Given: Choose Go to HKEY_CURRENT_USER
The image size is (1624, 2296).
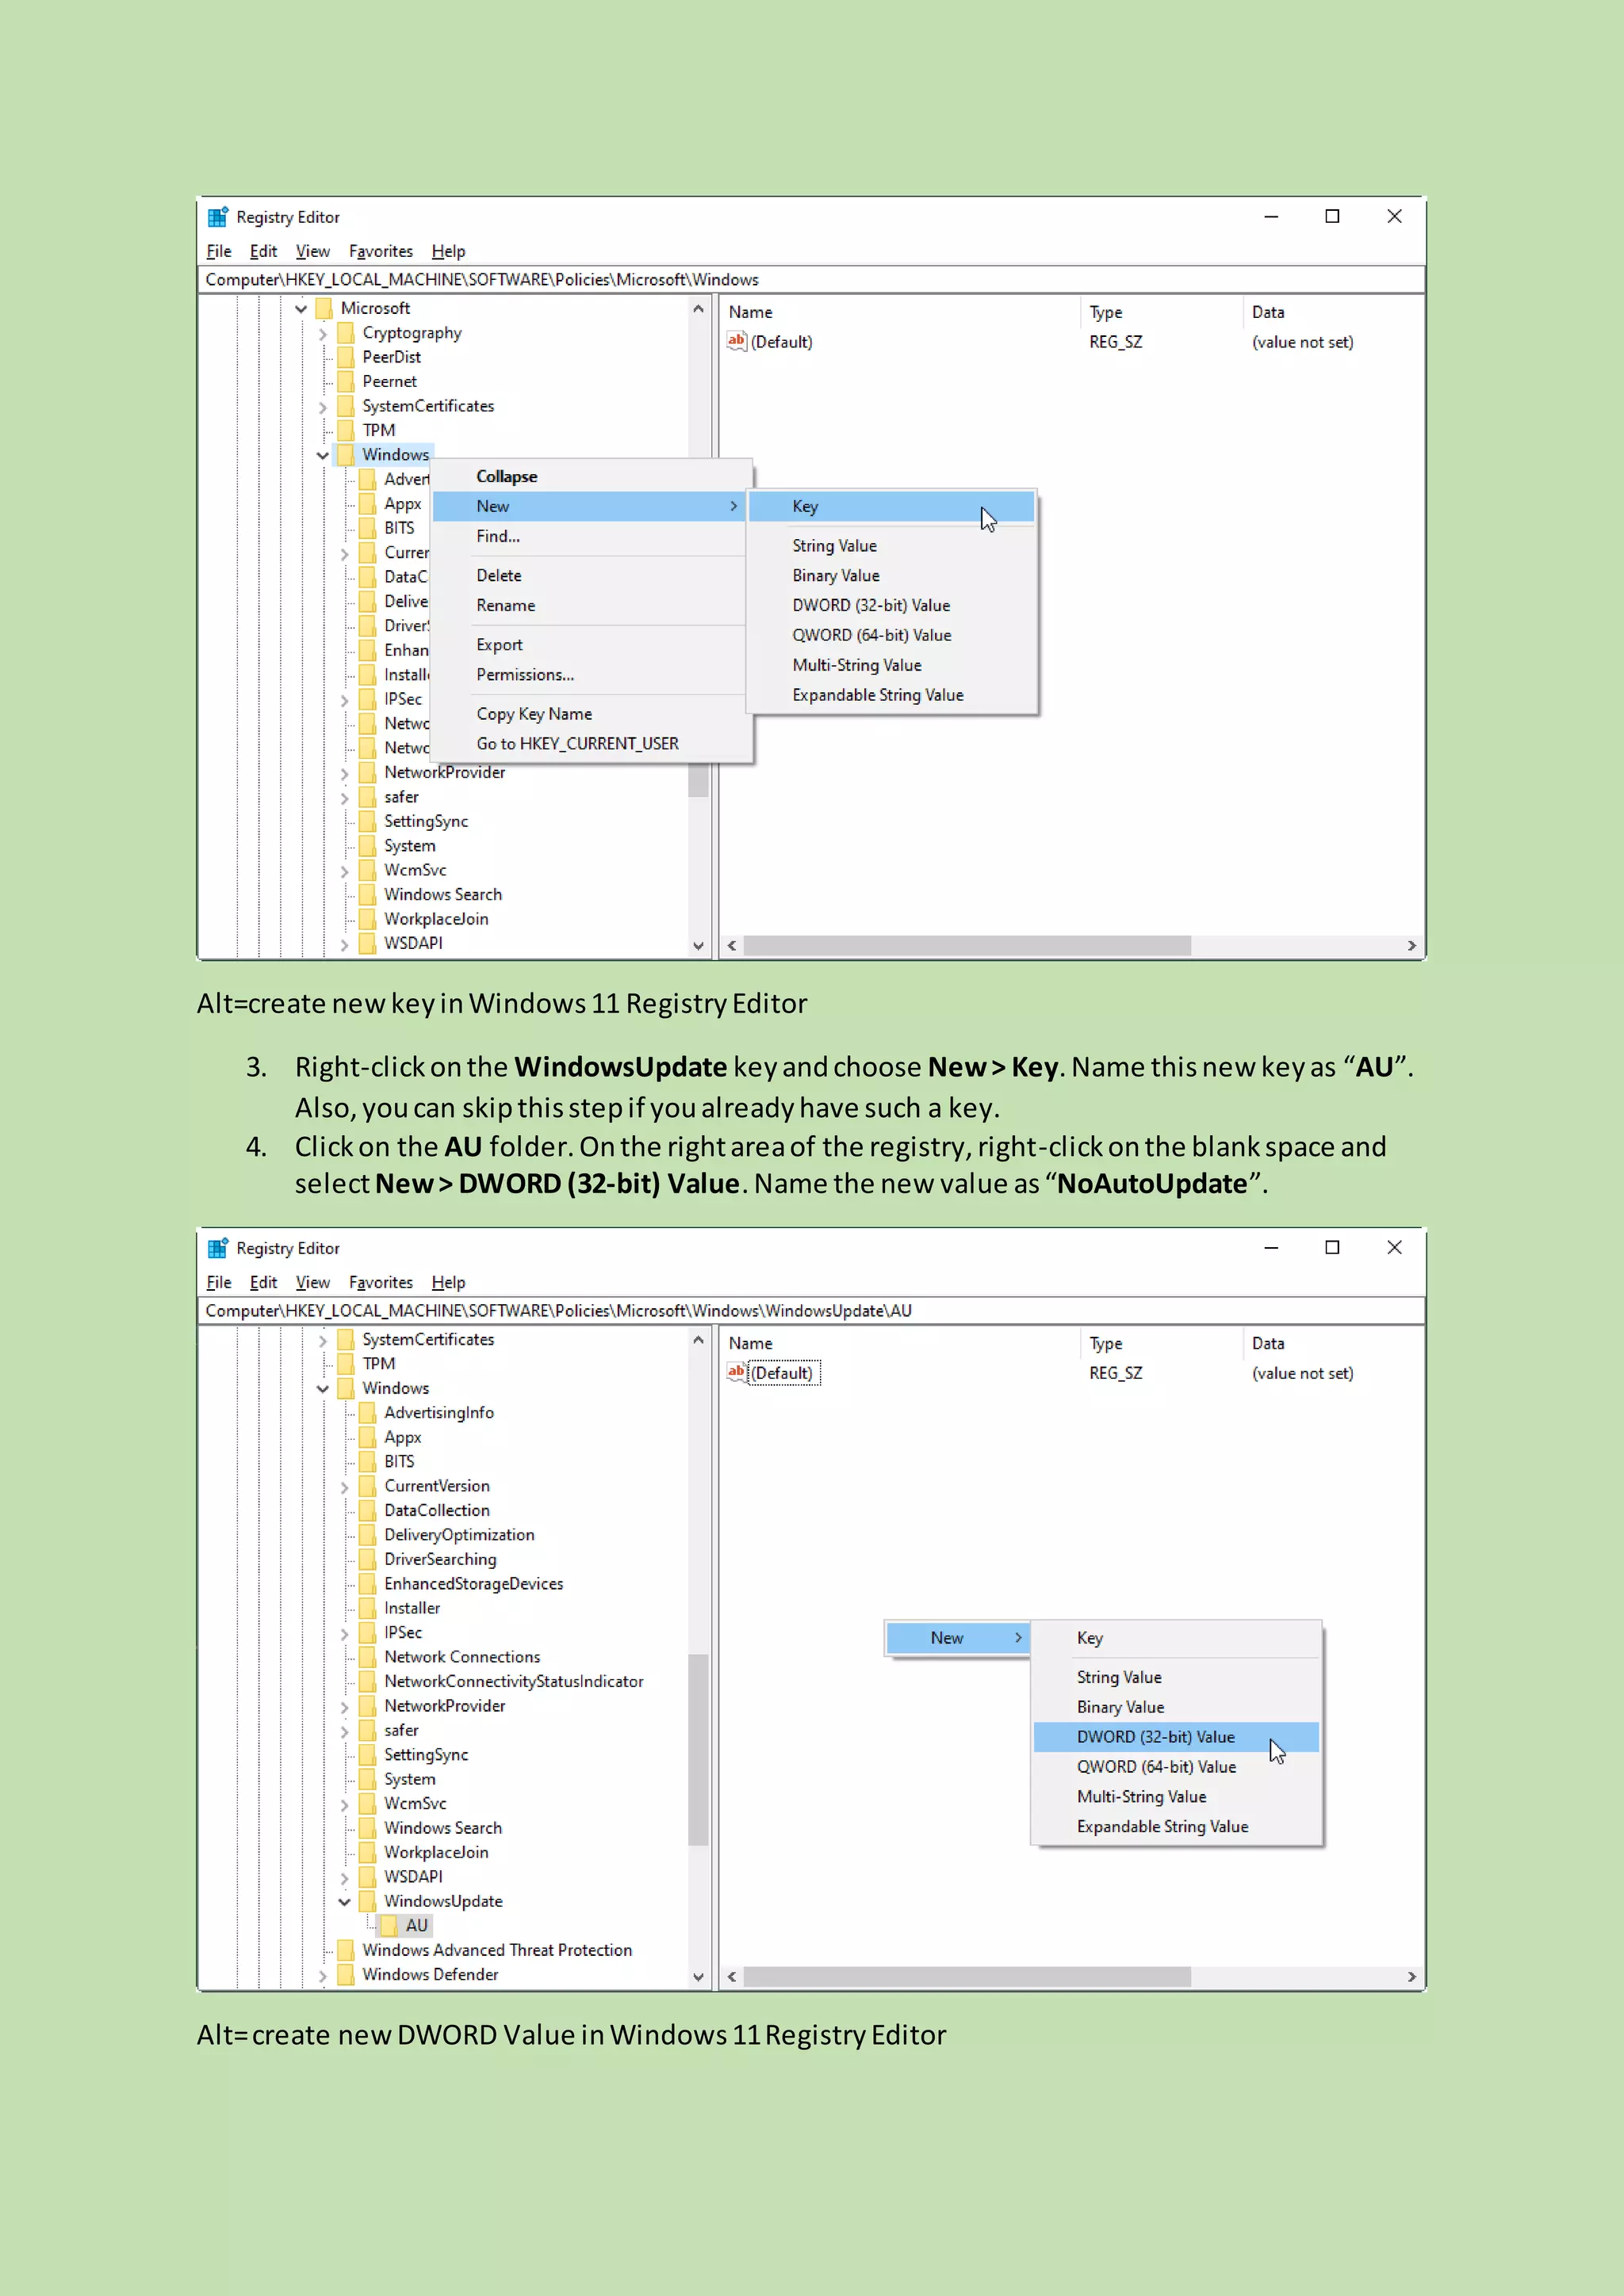Looking at the screenshot, I should pos(592,743).
